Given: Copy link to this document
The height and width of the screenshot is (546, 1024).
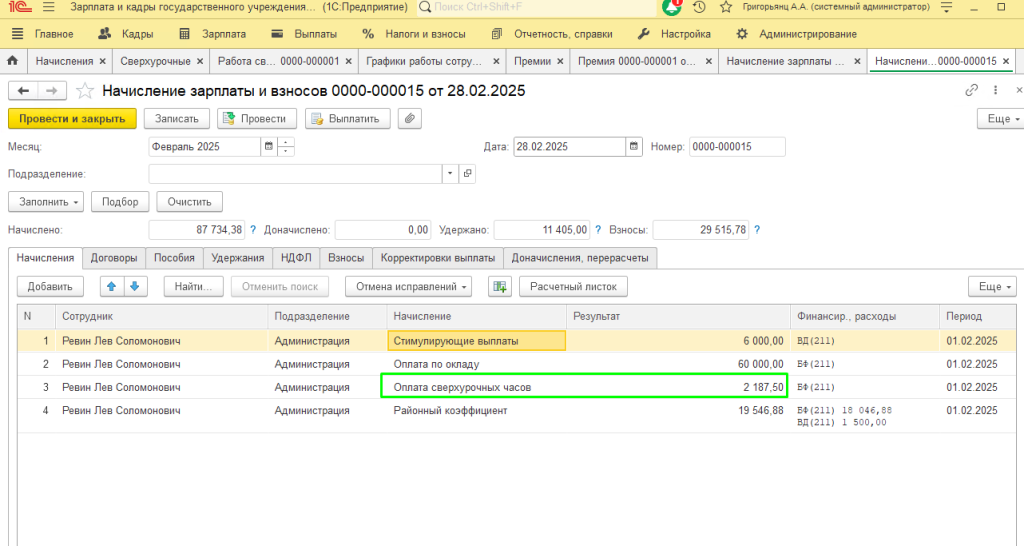Looking at the screenshot, I should pyautogui.click(x=972, y=90).
